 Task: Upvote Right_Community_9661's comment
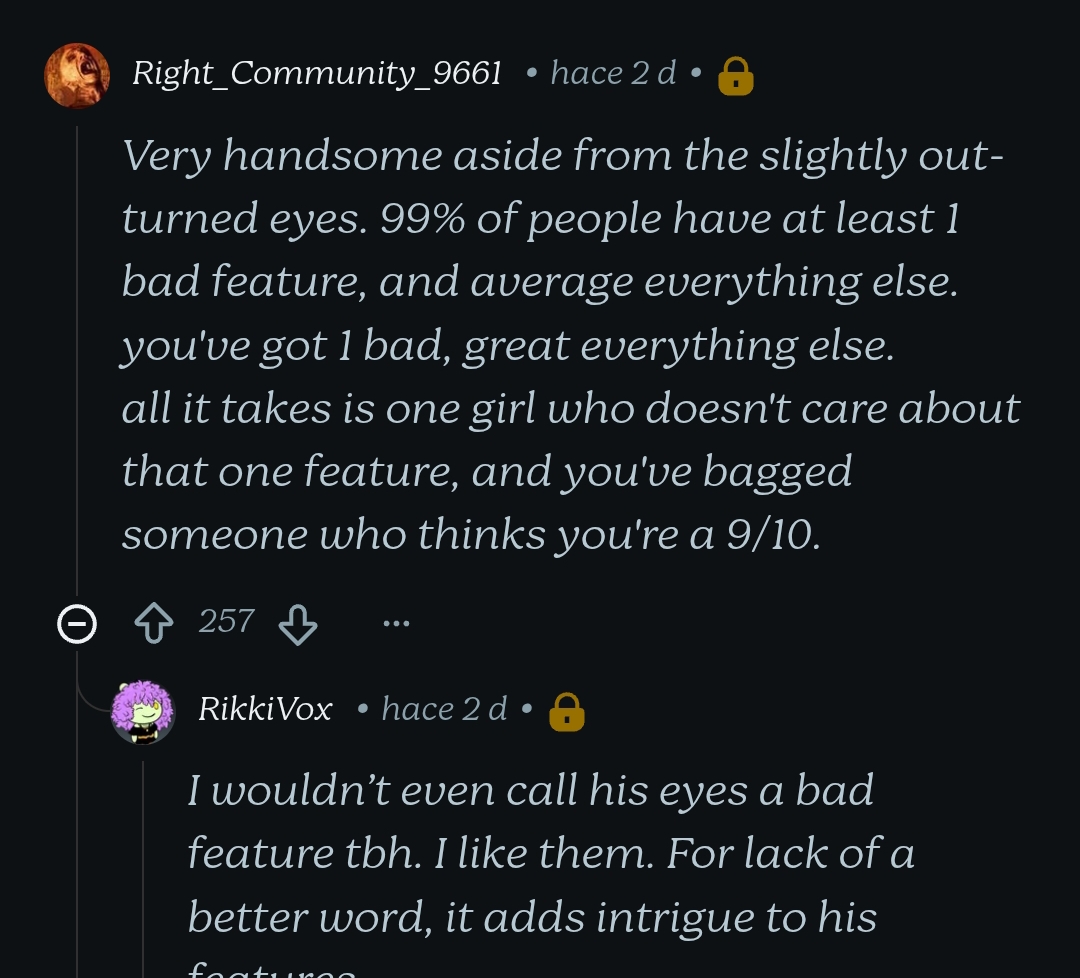click(x=154, y=625)
